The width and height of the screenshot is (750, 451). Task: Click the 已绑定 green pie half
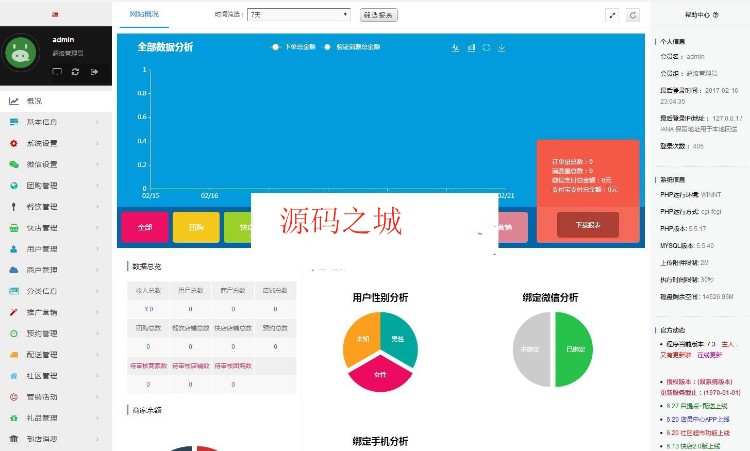[x=574, y=349]
